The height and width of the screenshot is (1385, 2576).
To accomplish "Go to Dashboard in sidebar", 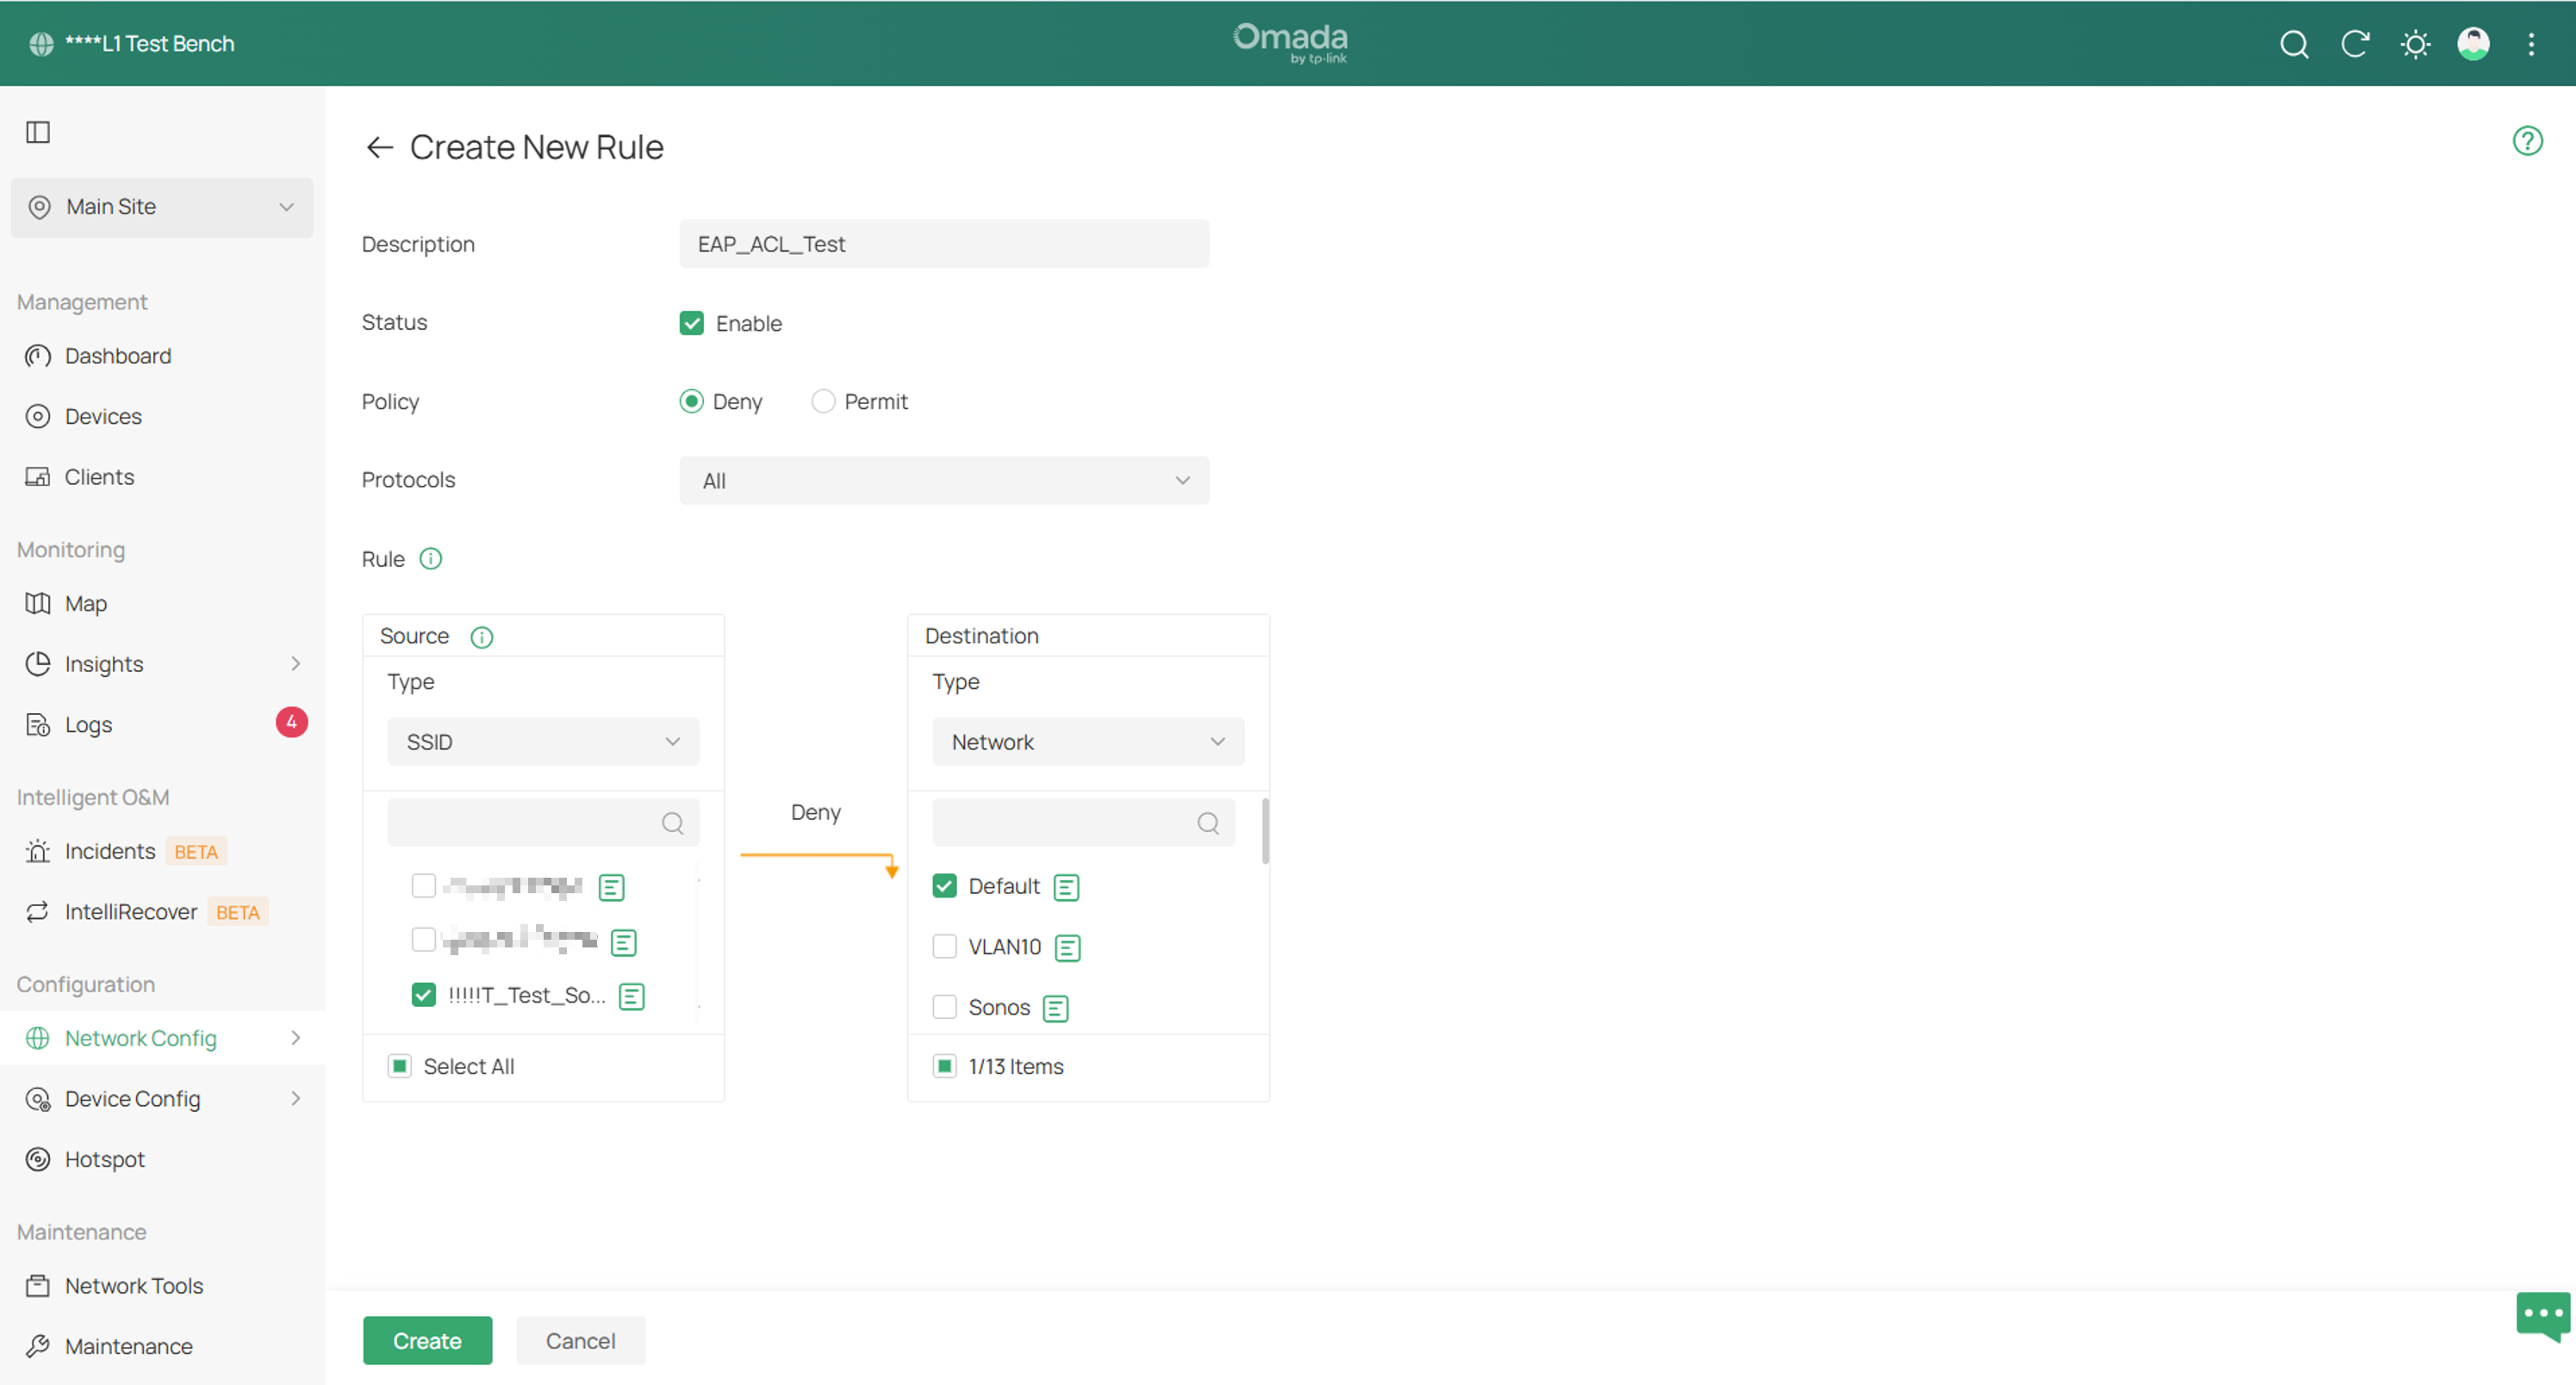I will tap(118, 356).
